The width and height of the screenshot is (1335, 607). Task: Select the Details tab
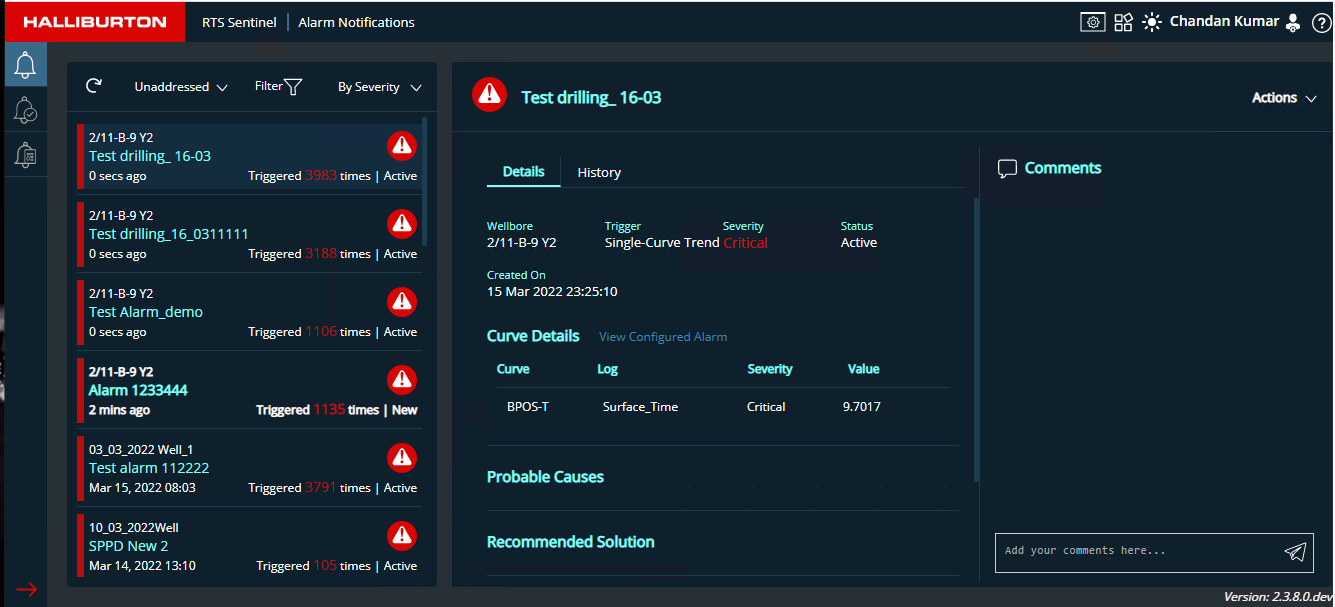523,172
